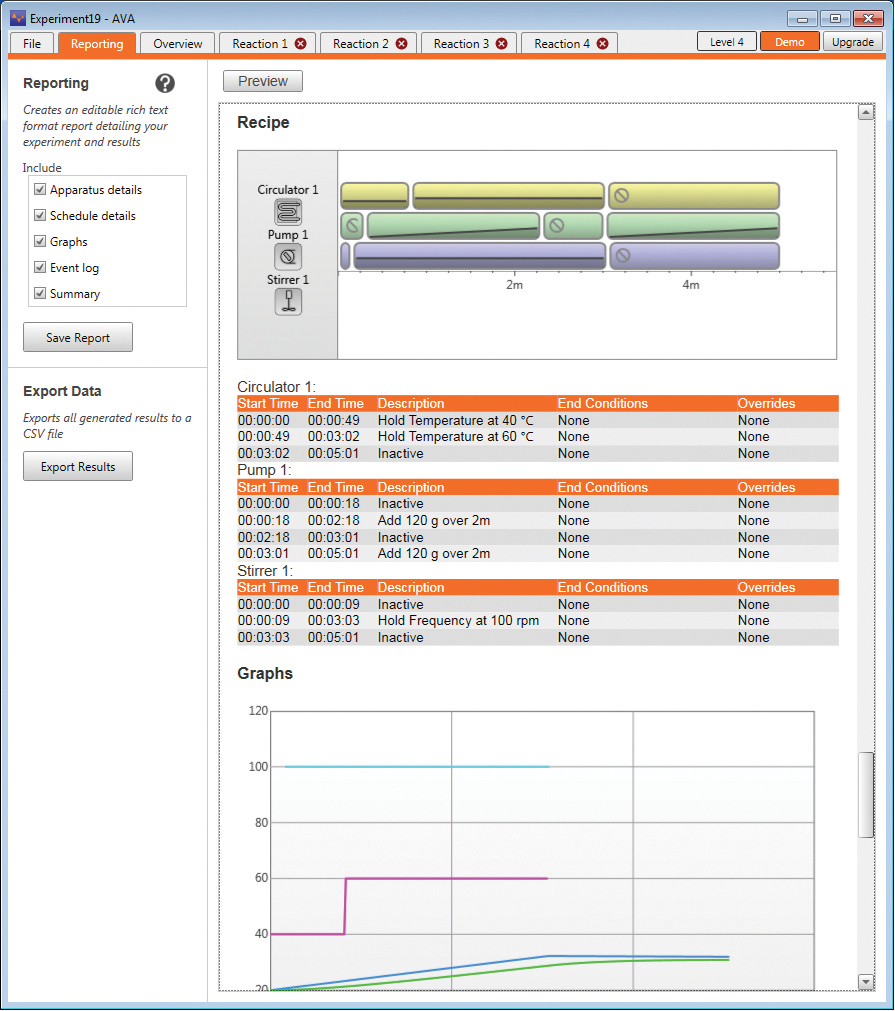895x1011 pixels.
Task: Click the Upgrade button
Action: click(852, 42)
